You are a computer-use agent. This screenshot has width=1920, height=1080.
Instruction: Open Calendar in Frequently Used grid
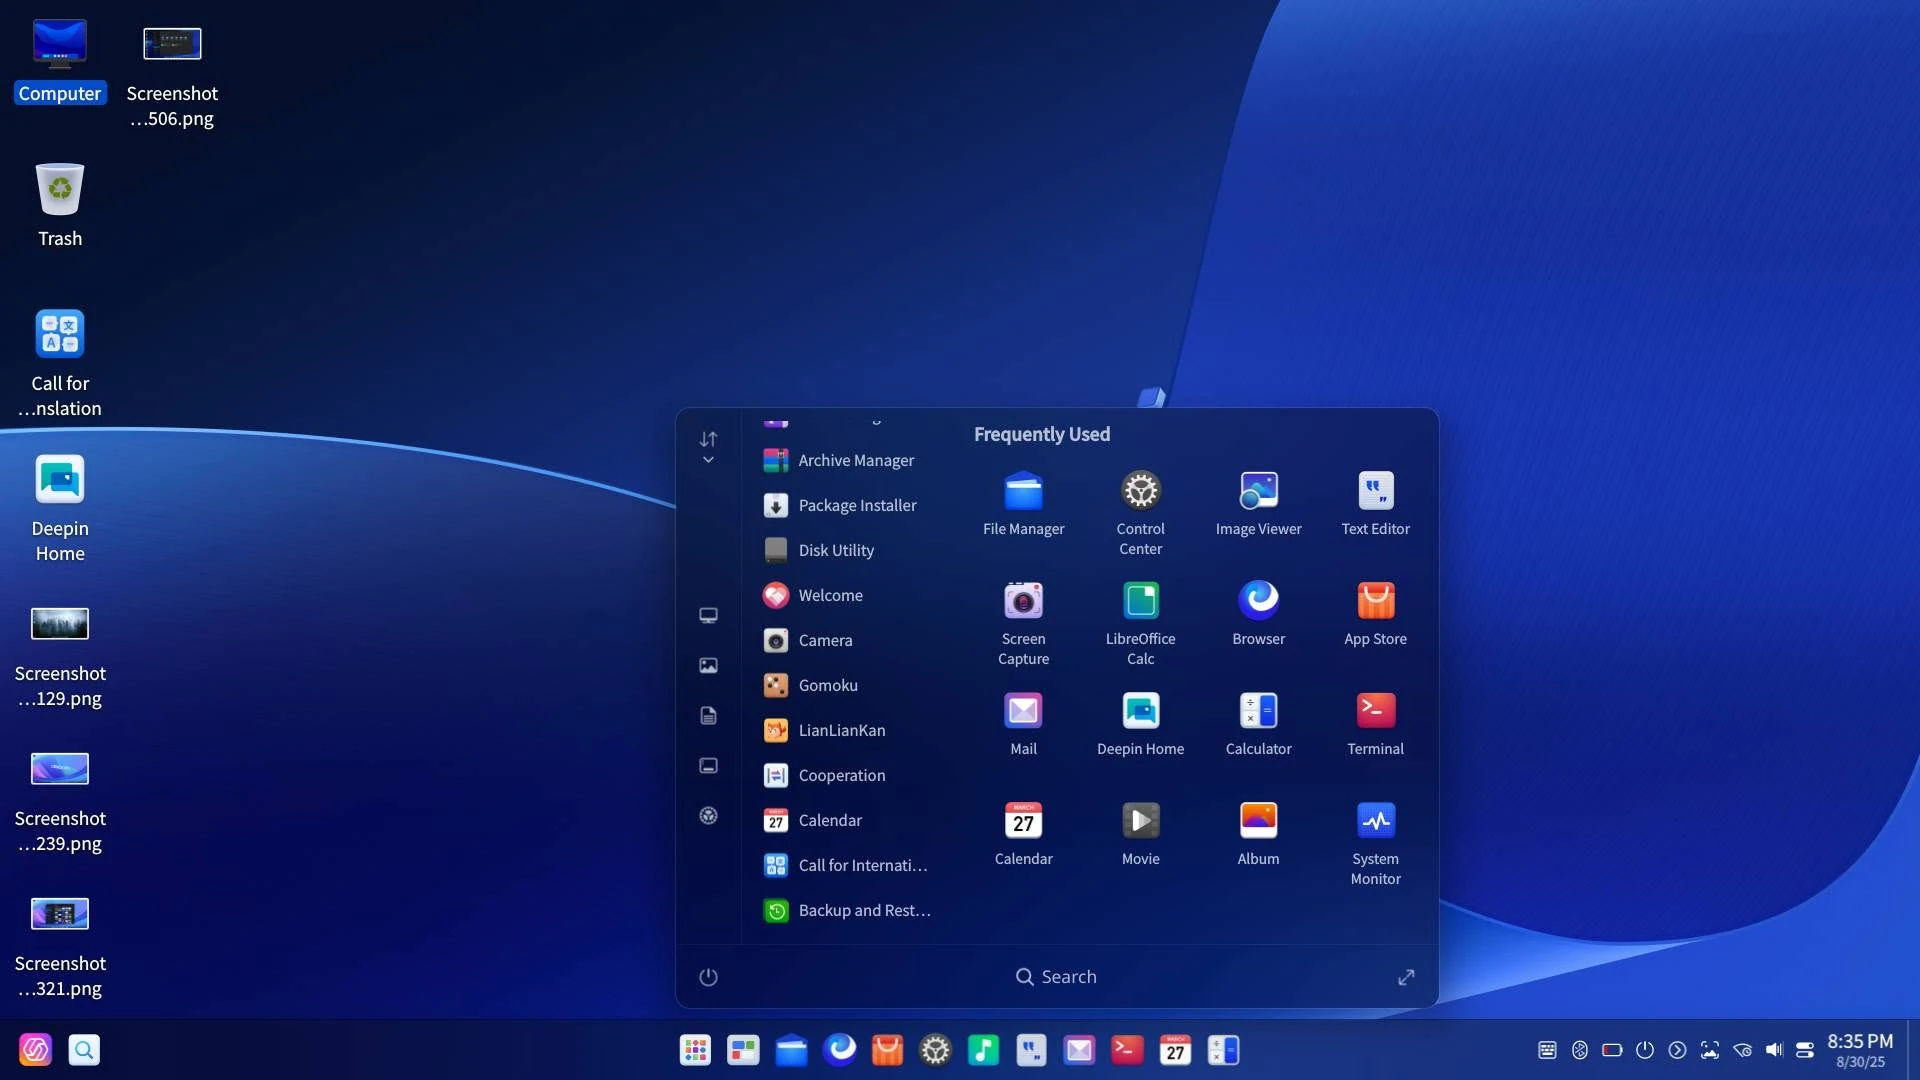[x=1023, y=834]
